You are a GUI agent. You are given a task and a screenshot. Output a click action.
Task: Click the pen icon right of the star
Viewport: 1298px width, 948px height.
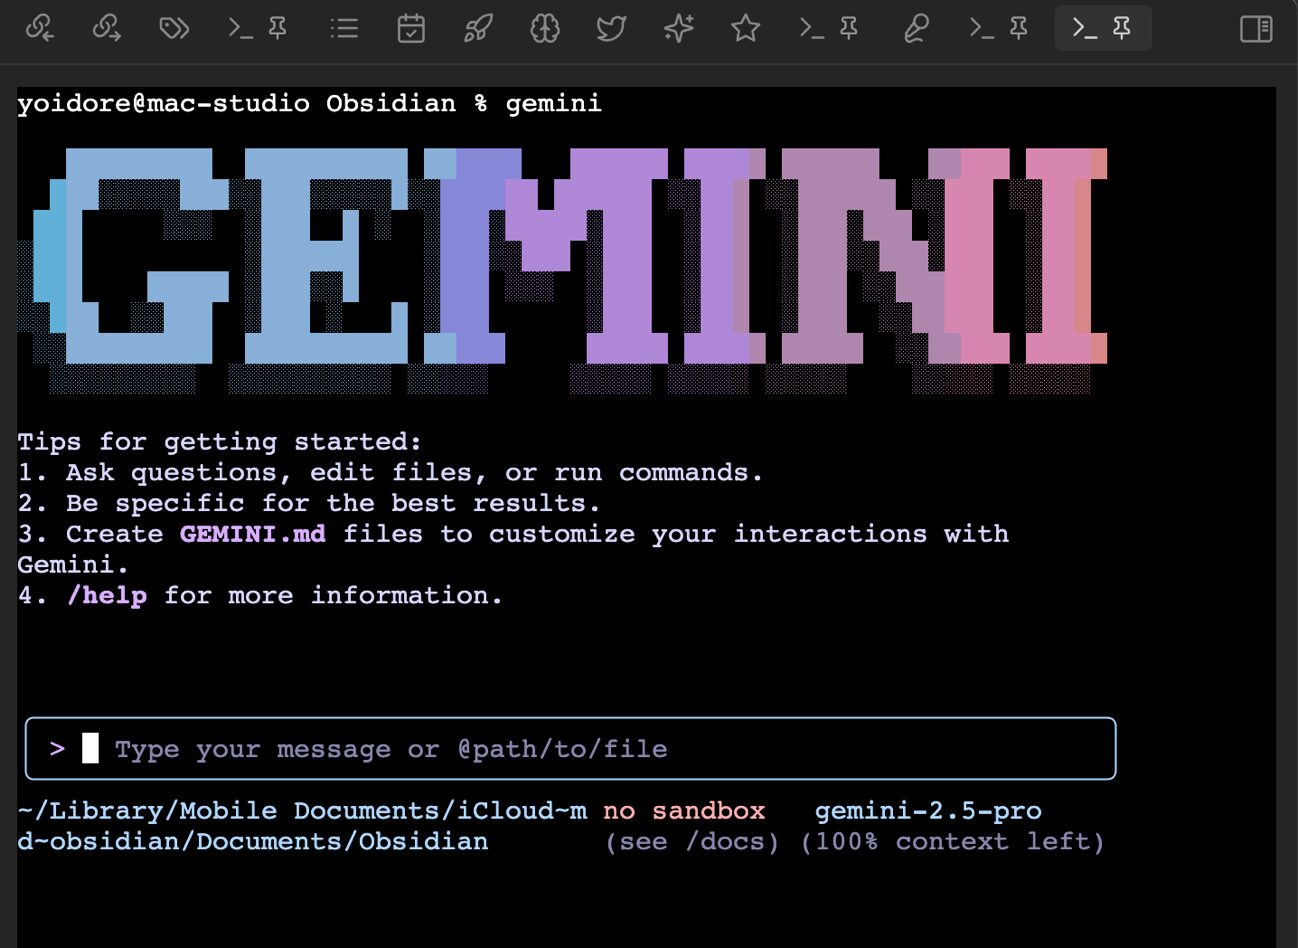tap(915, 28)
